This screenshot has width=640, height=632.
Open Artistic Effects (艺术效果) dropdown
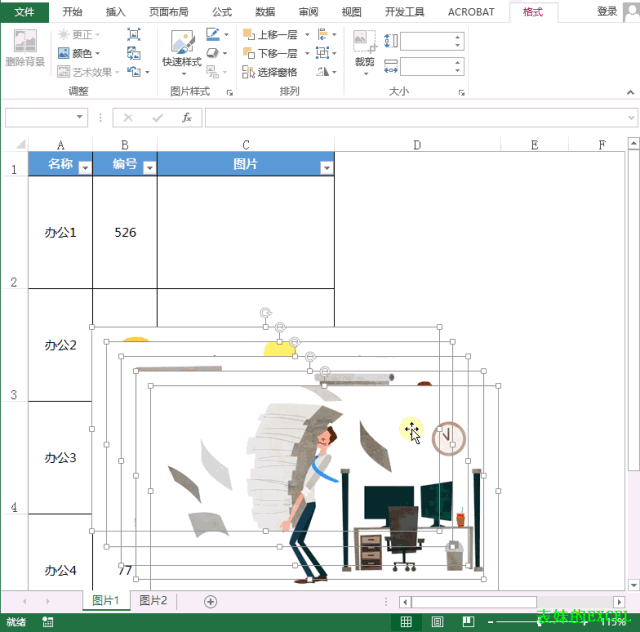(x=88, y=72)
